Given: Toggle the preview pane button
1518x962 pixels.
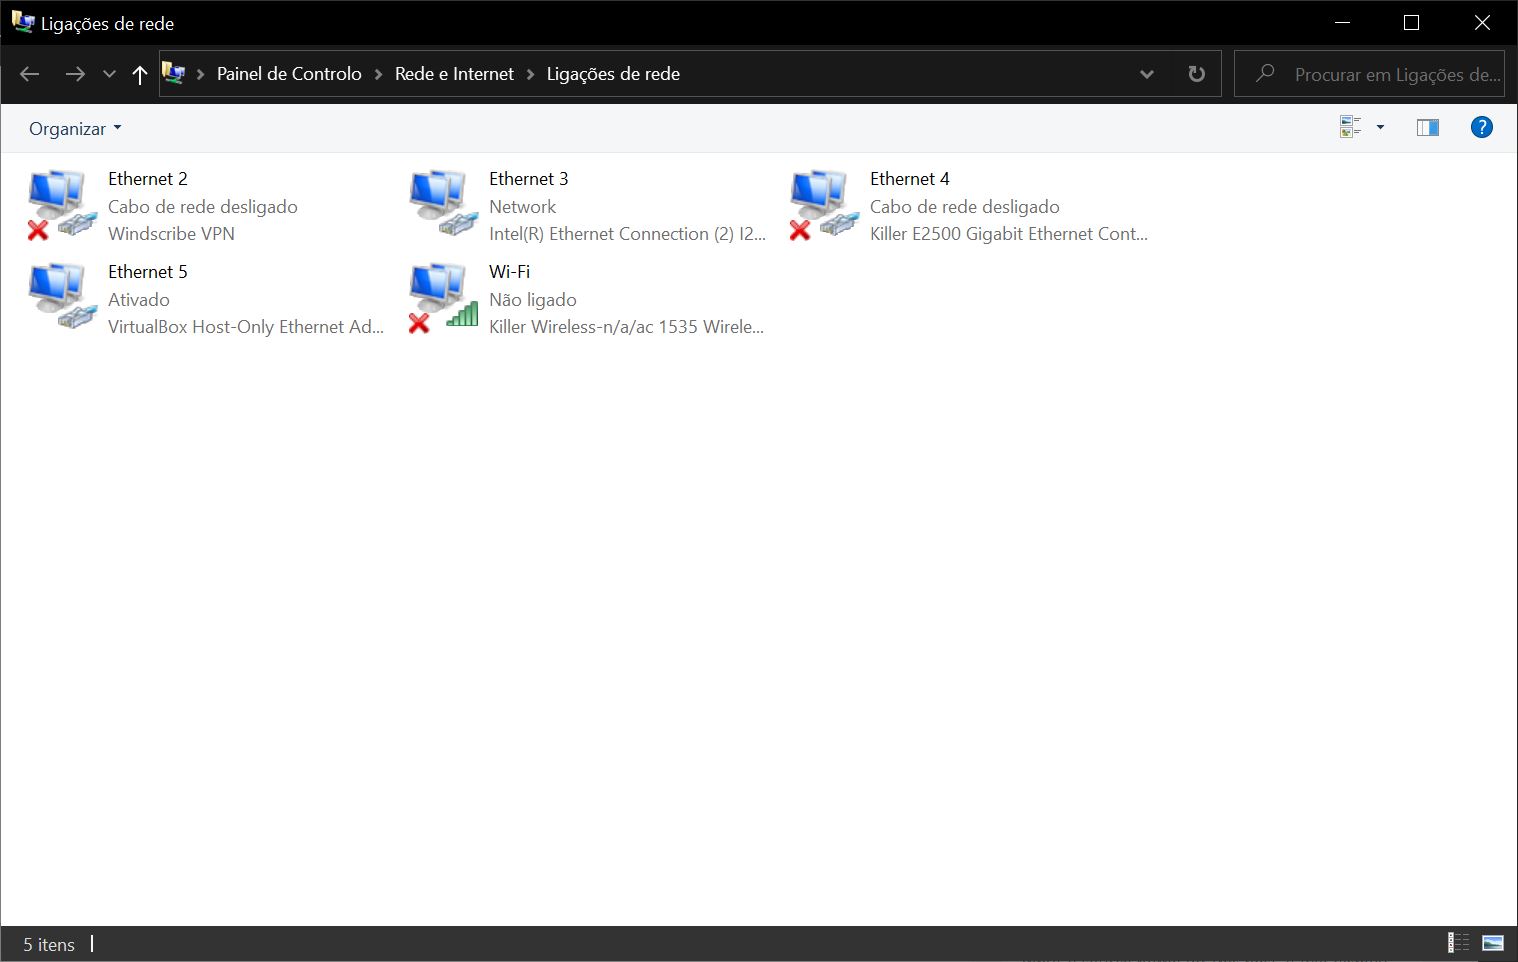Looking at the screenshot, I should [x=1427, y=127].
